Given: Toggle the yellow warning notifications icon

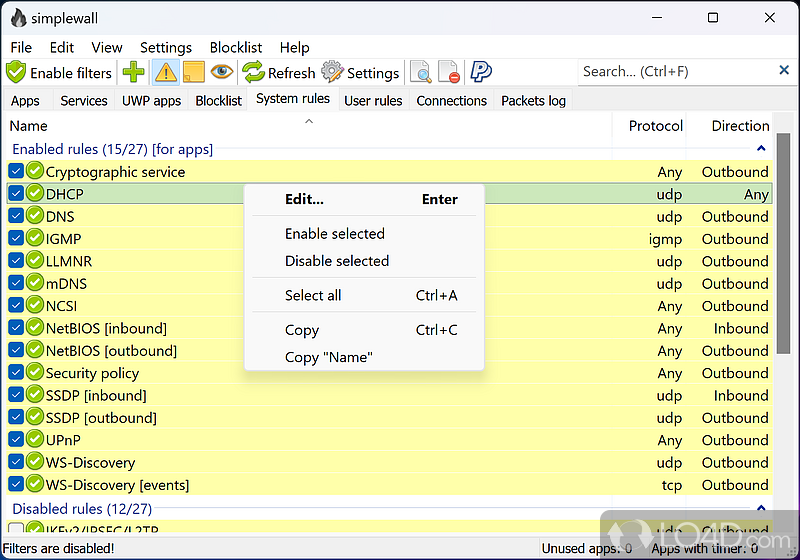Looking at the screenshot, I should 166,72.
